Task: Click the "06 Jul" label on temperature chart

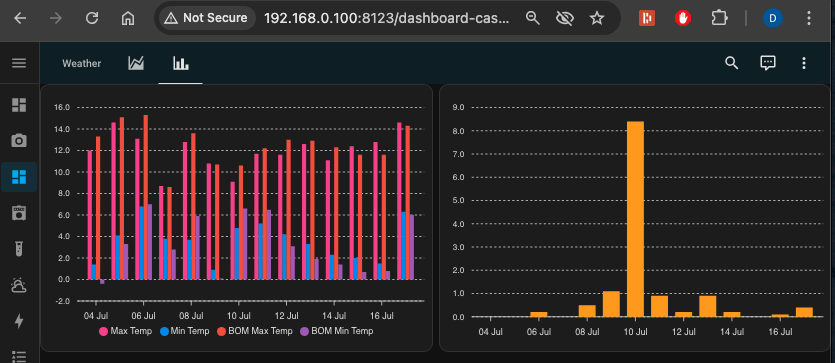Action: pyautogui.click(x=144, y=316)
